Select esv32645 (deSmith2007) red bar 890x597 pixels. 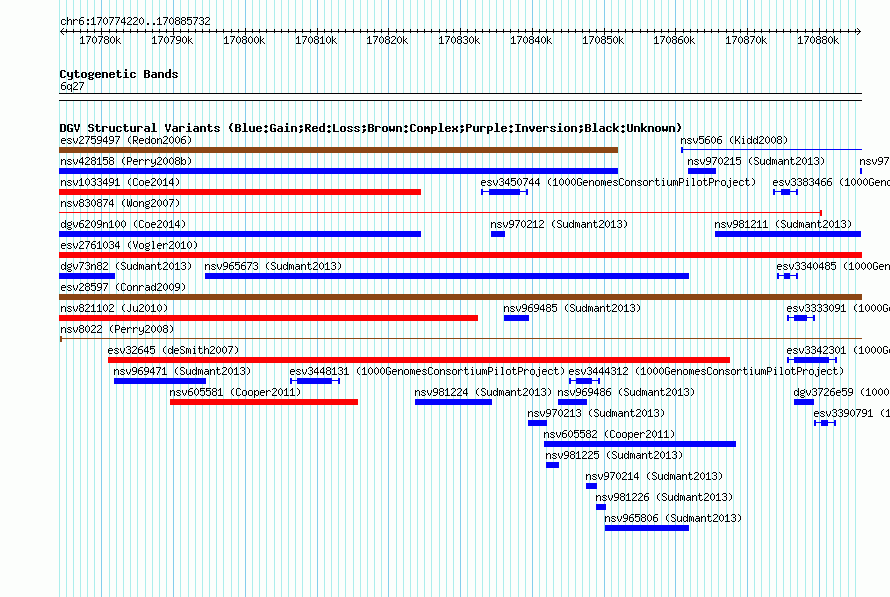[419, 360]
